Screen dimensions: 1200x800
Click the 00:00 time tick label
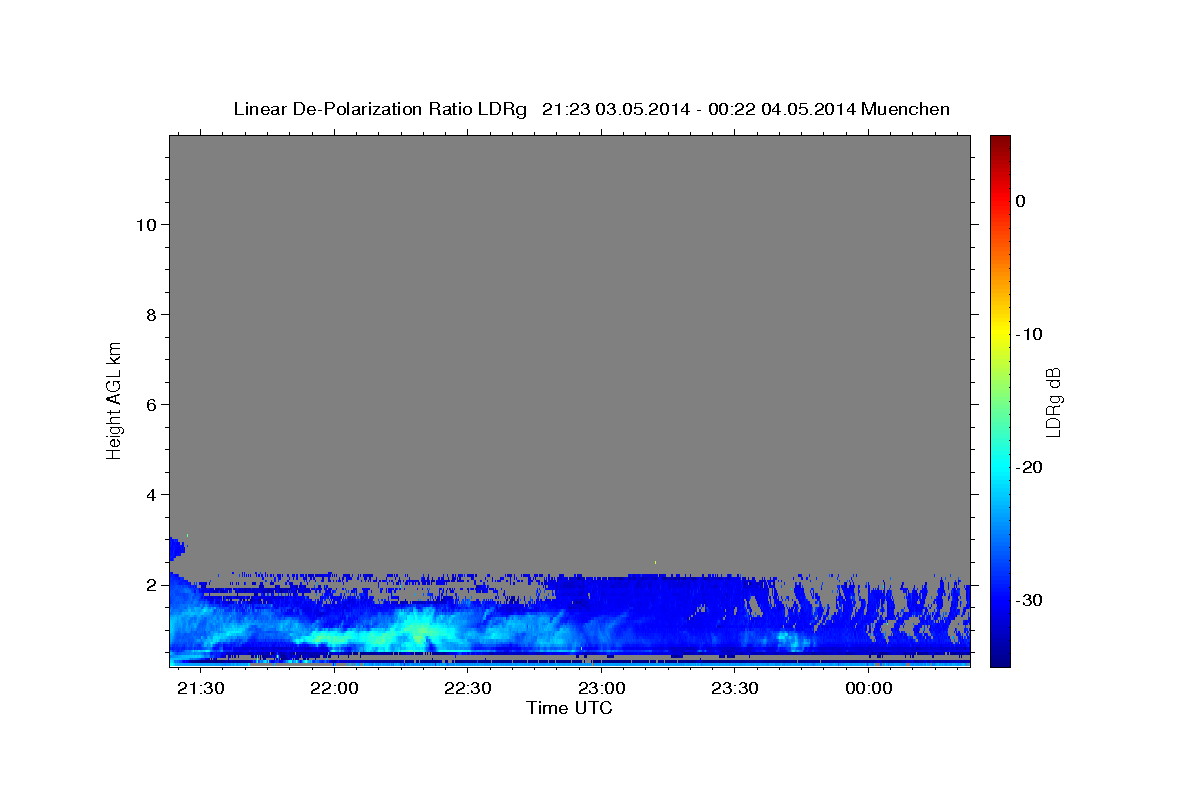tap(869, 689)
